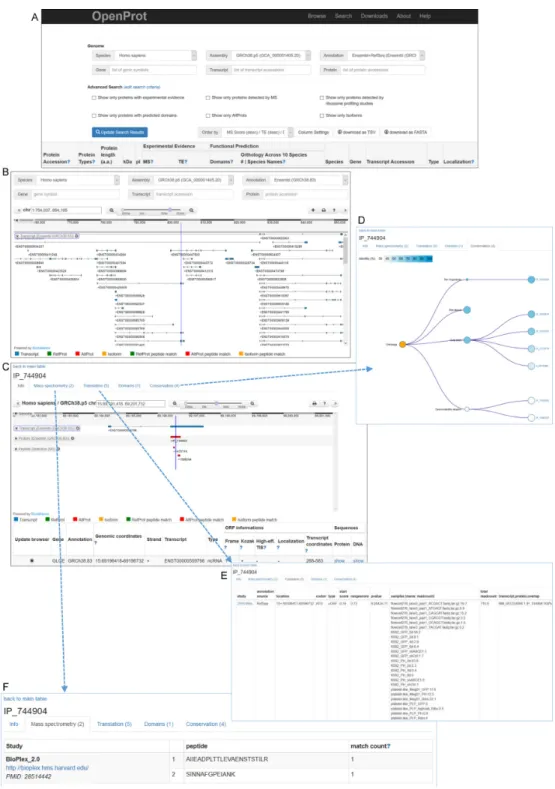Screen dimensions: 555x789
Task: Click chr coordinates field in panel B
Action: [x=66, y=210]
